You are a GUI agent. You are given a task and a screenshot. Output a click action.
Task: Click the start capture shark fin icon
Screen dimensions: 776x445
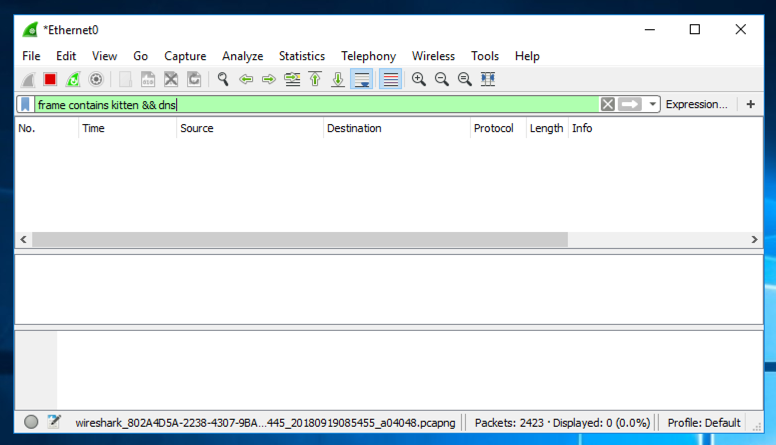tap(28, 79)
